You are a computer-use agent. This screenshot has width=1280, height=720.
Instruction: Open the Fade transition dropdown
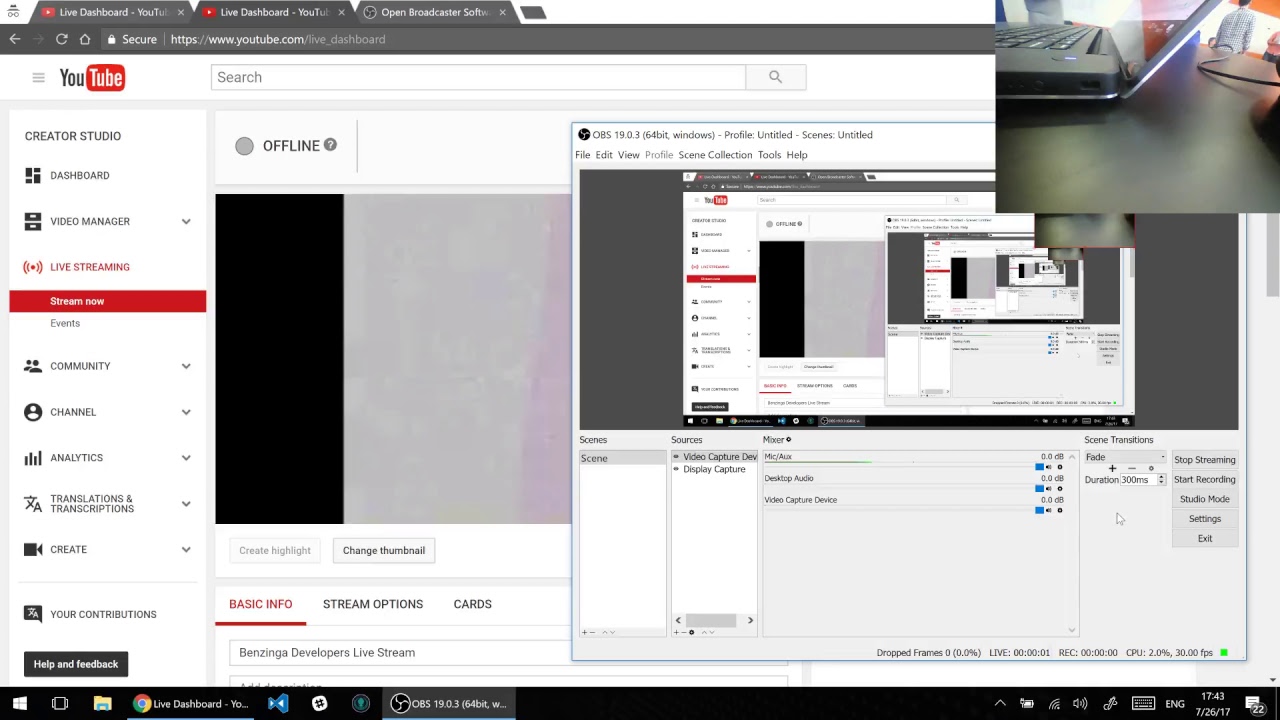1125,457
